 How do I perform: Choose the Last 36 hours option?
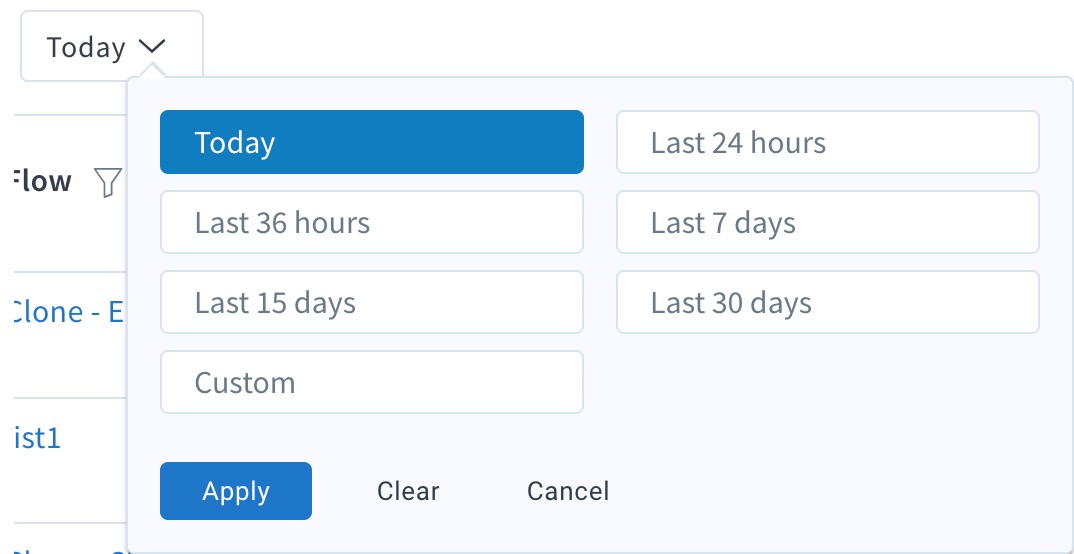[x=372, y=222]
